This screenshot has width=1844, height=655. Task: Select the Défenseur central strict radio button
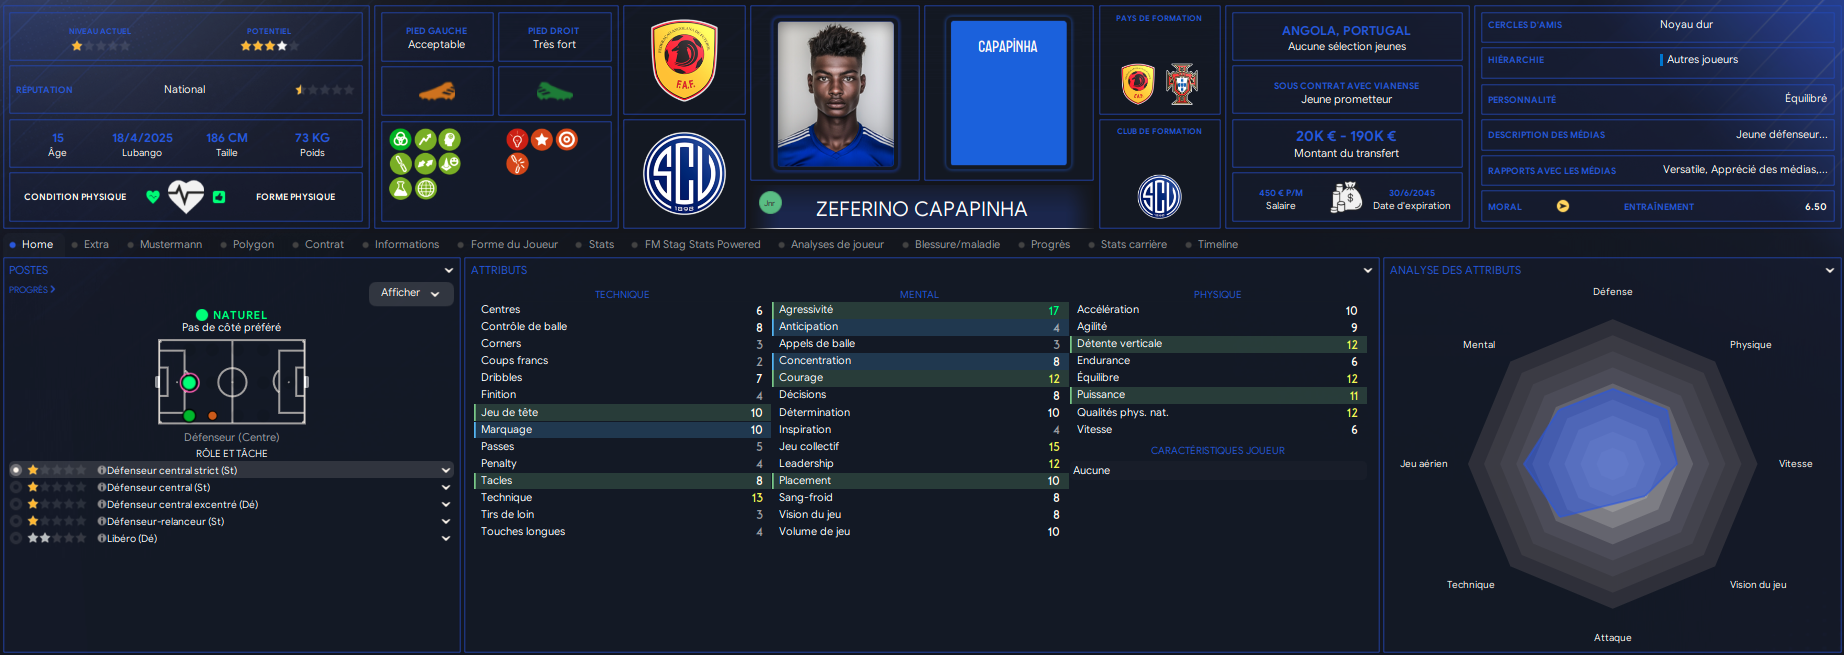(x=16, y=470)
